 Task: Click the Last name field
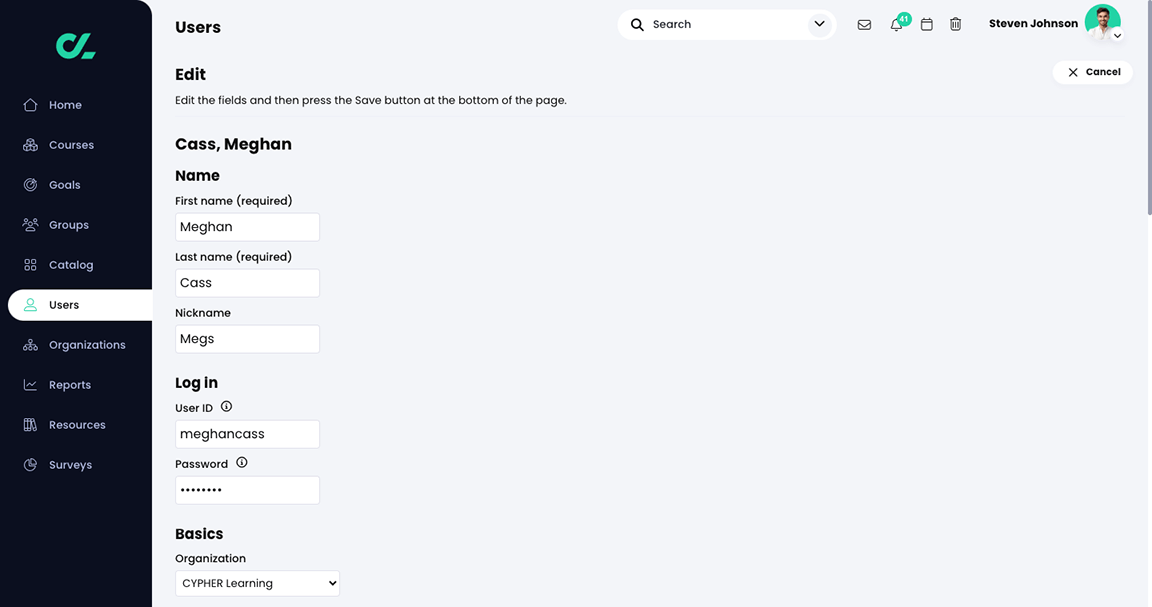(248, 283)
